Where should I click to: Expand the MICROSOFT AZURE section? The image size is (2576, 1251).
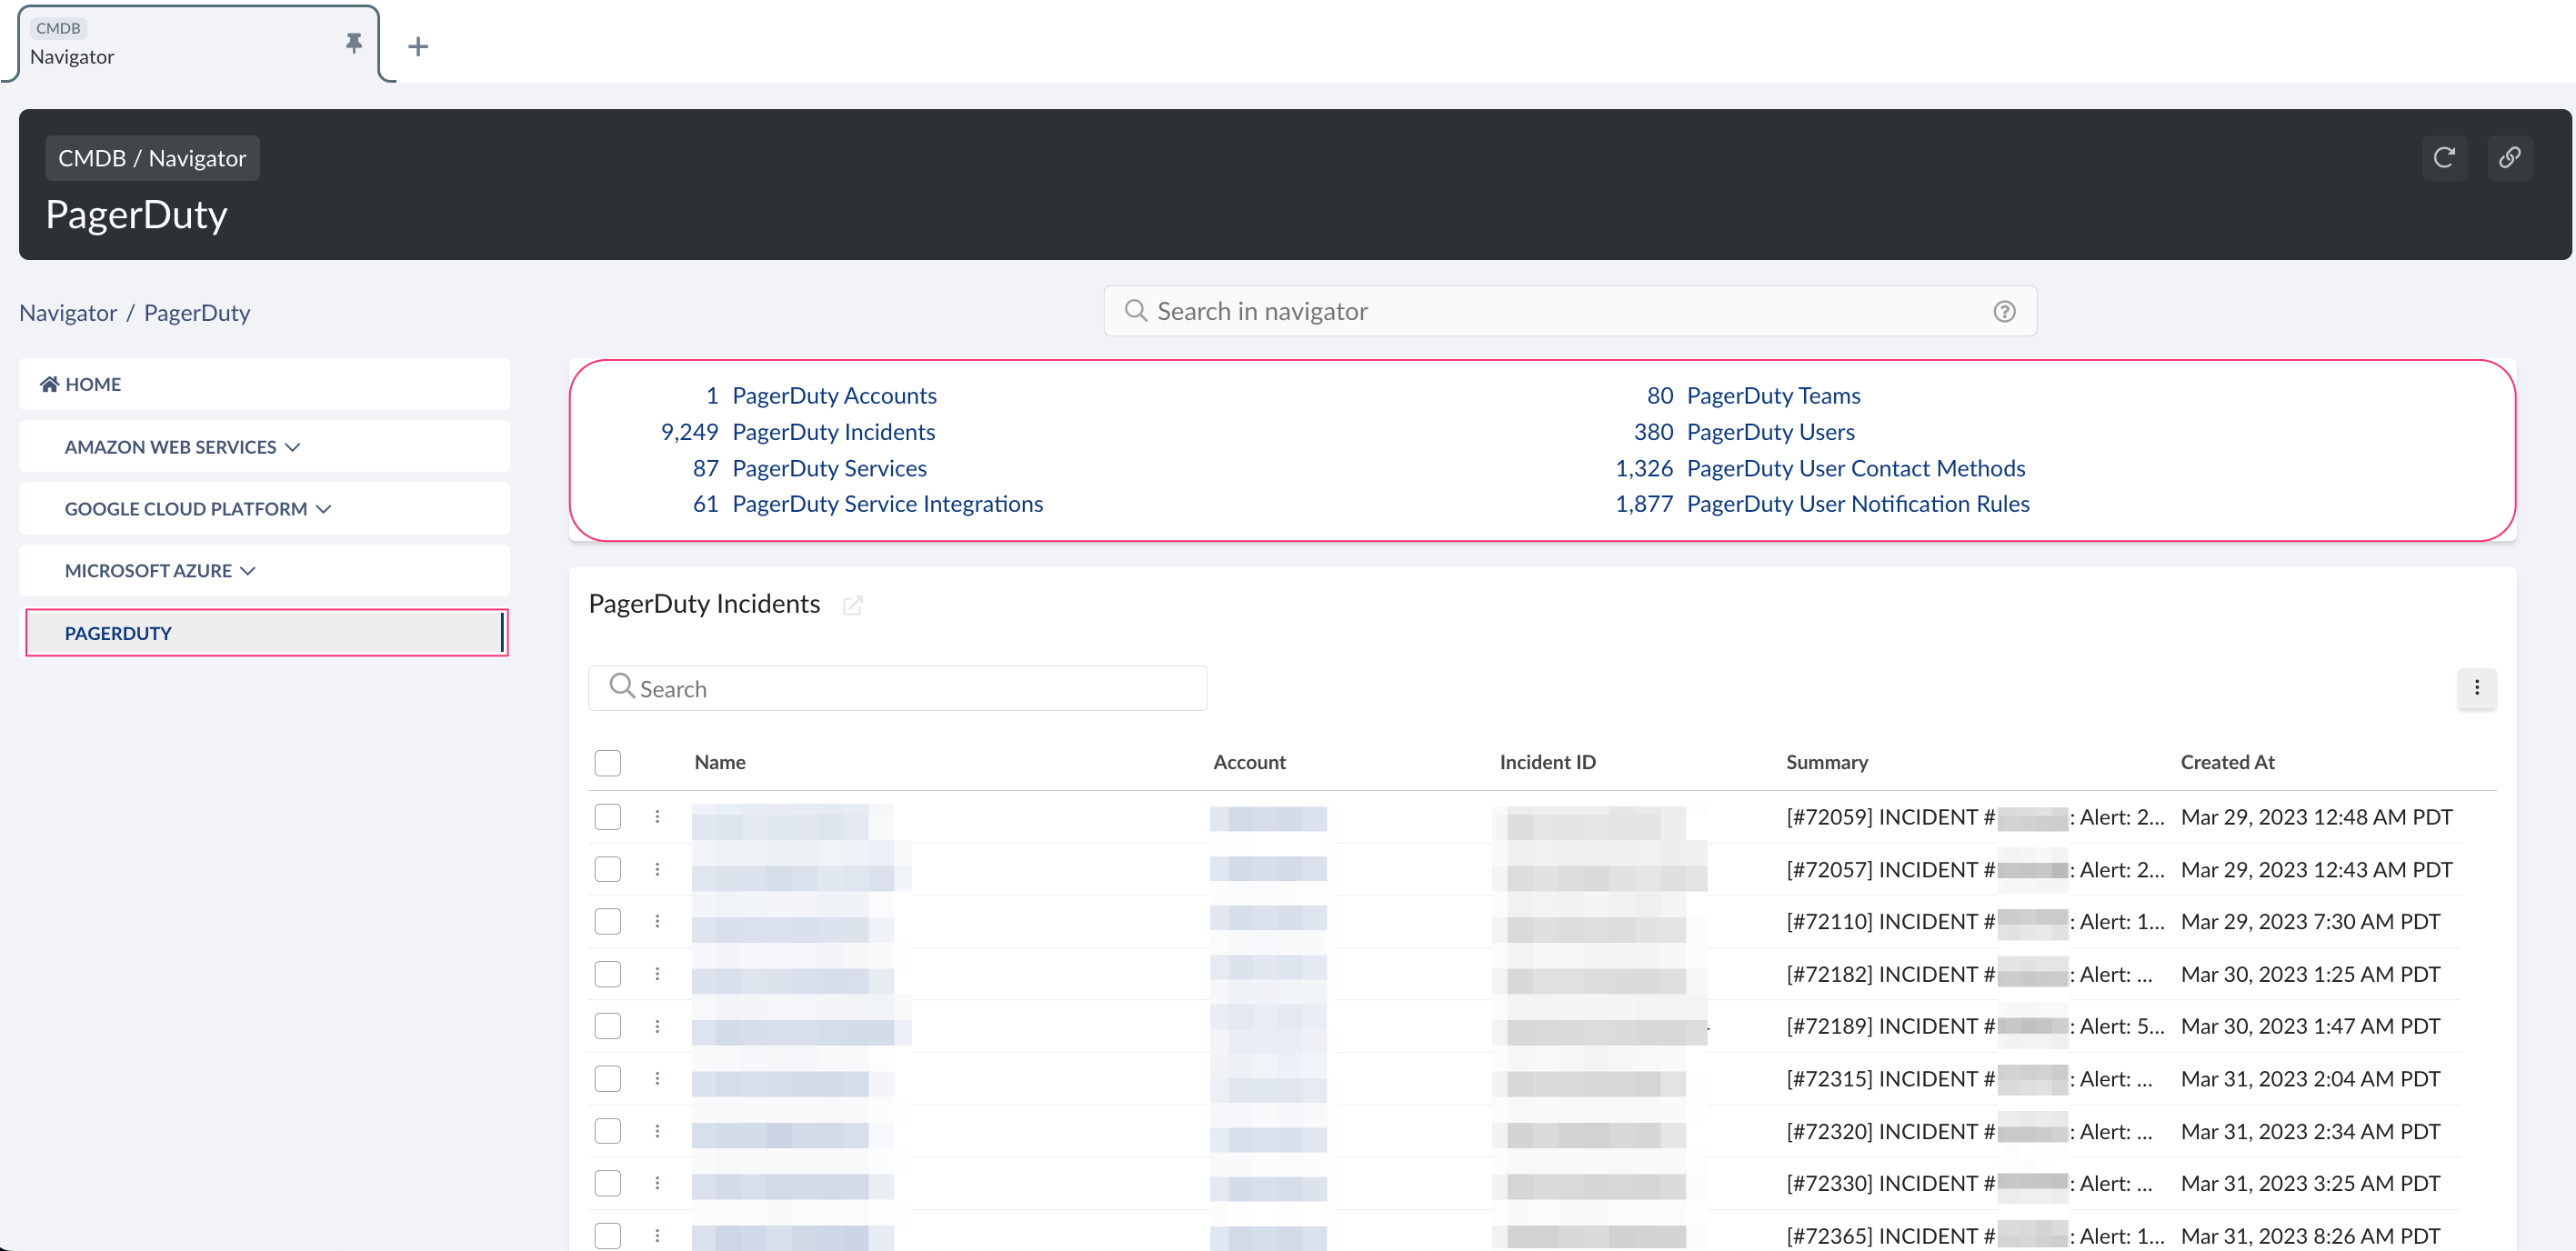click(247, 570)
